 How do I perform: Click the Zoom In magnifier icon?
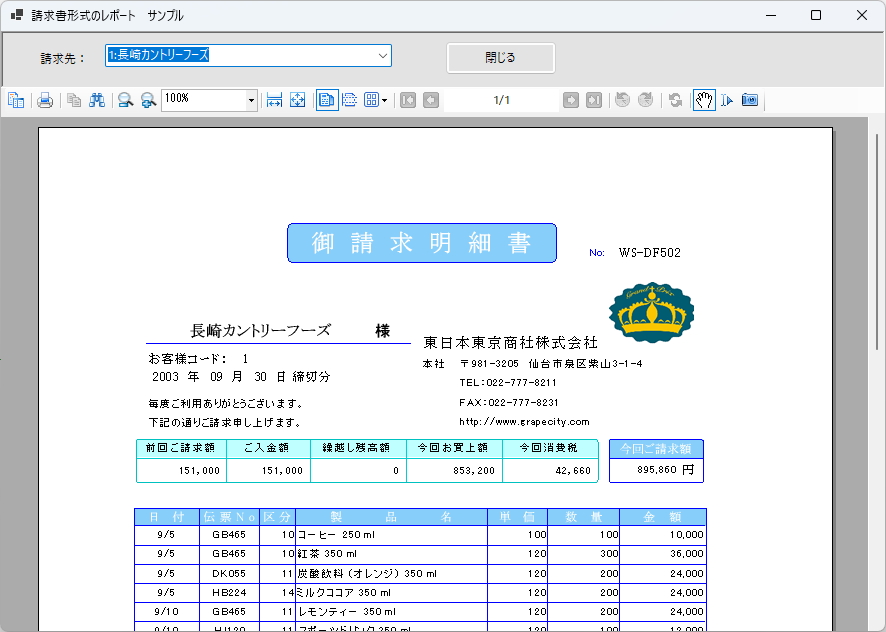pos(148,100)
